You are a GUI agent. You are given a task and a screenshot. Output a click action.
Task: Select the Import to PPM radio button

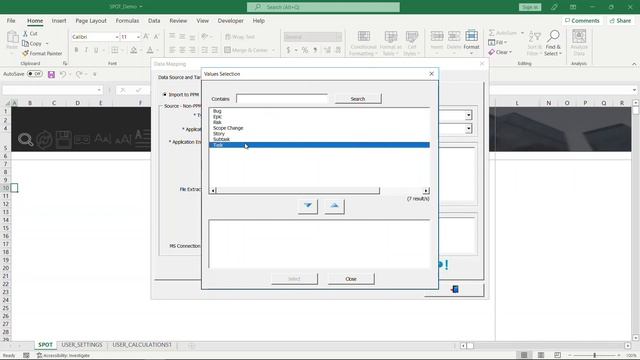pyautogui.click(x=165, y=95)
